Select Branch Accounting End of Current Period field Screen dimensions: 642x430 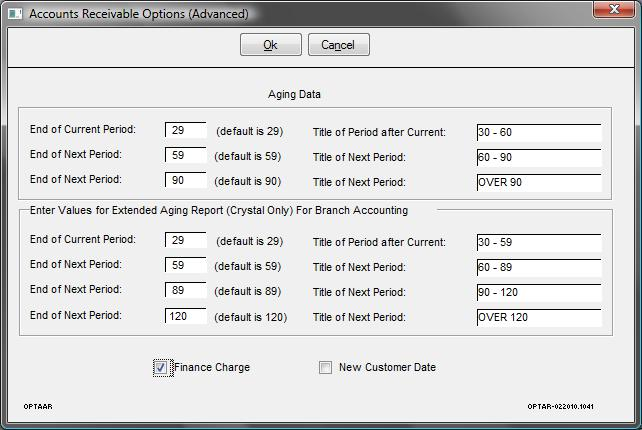[x=185, y=240]
